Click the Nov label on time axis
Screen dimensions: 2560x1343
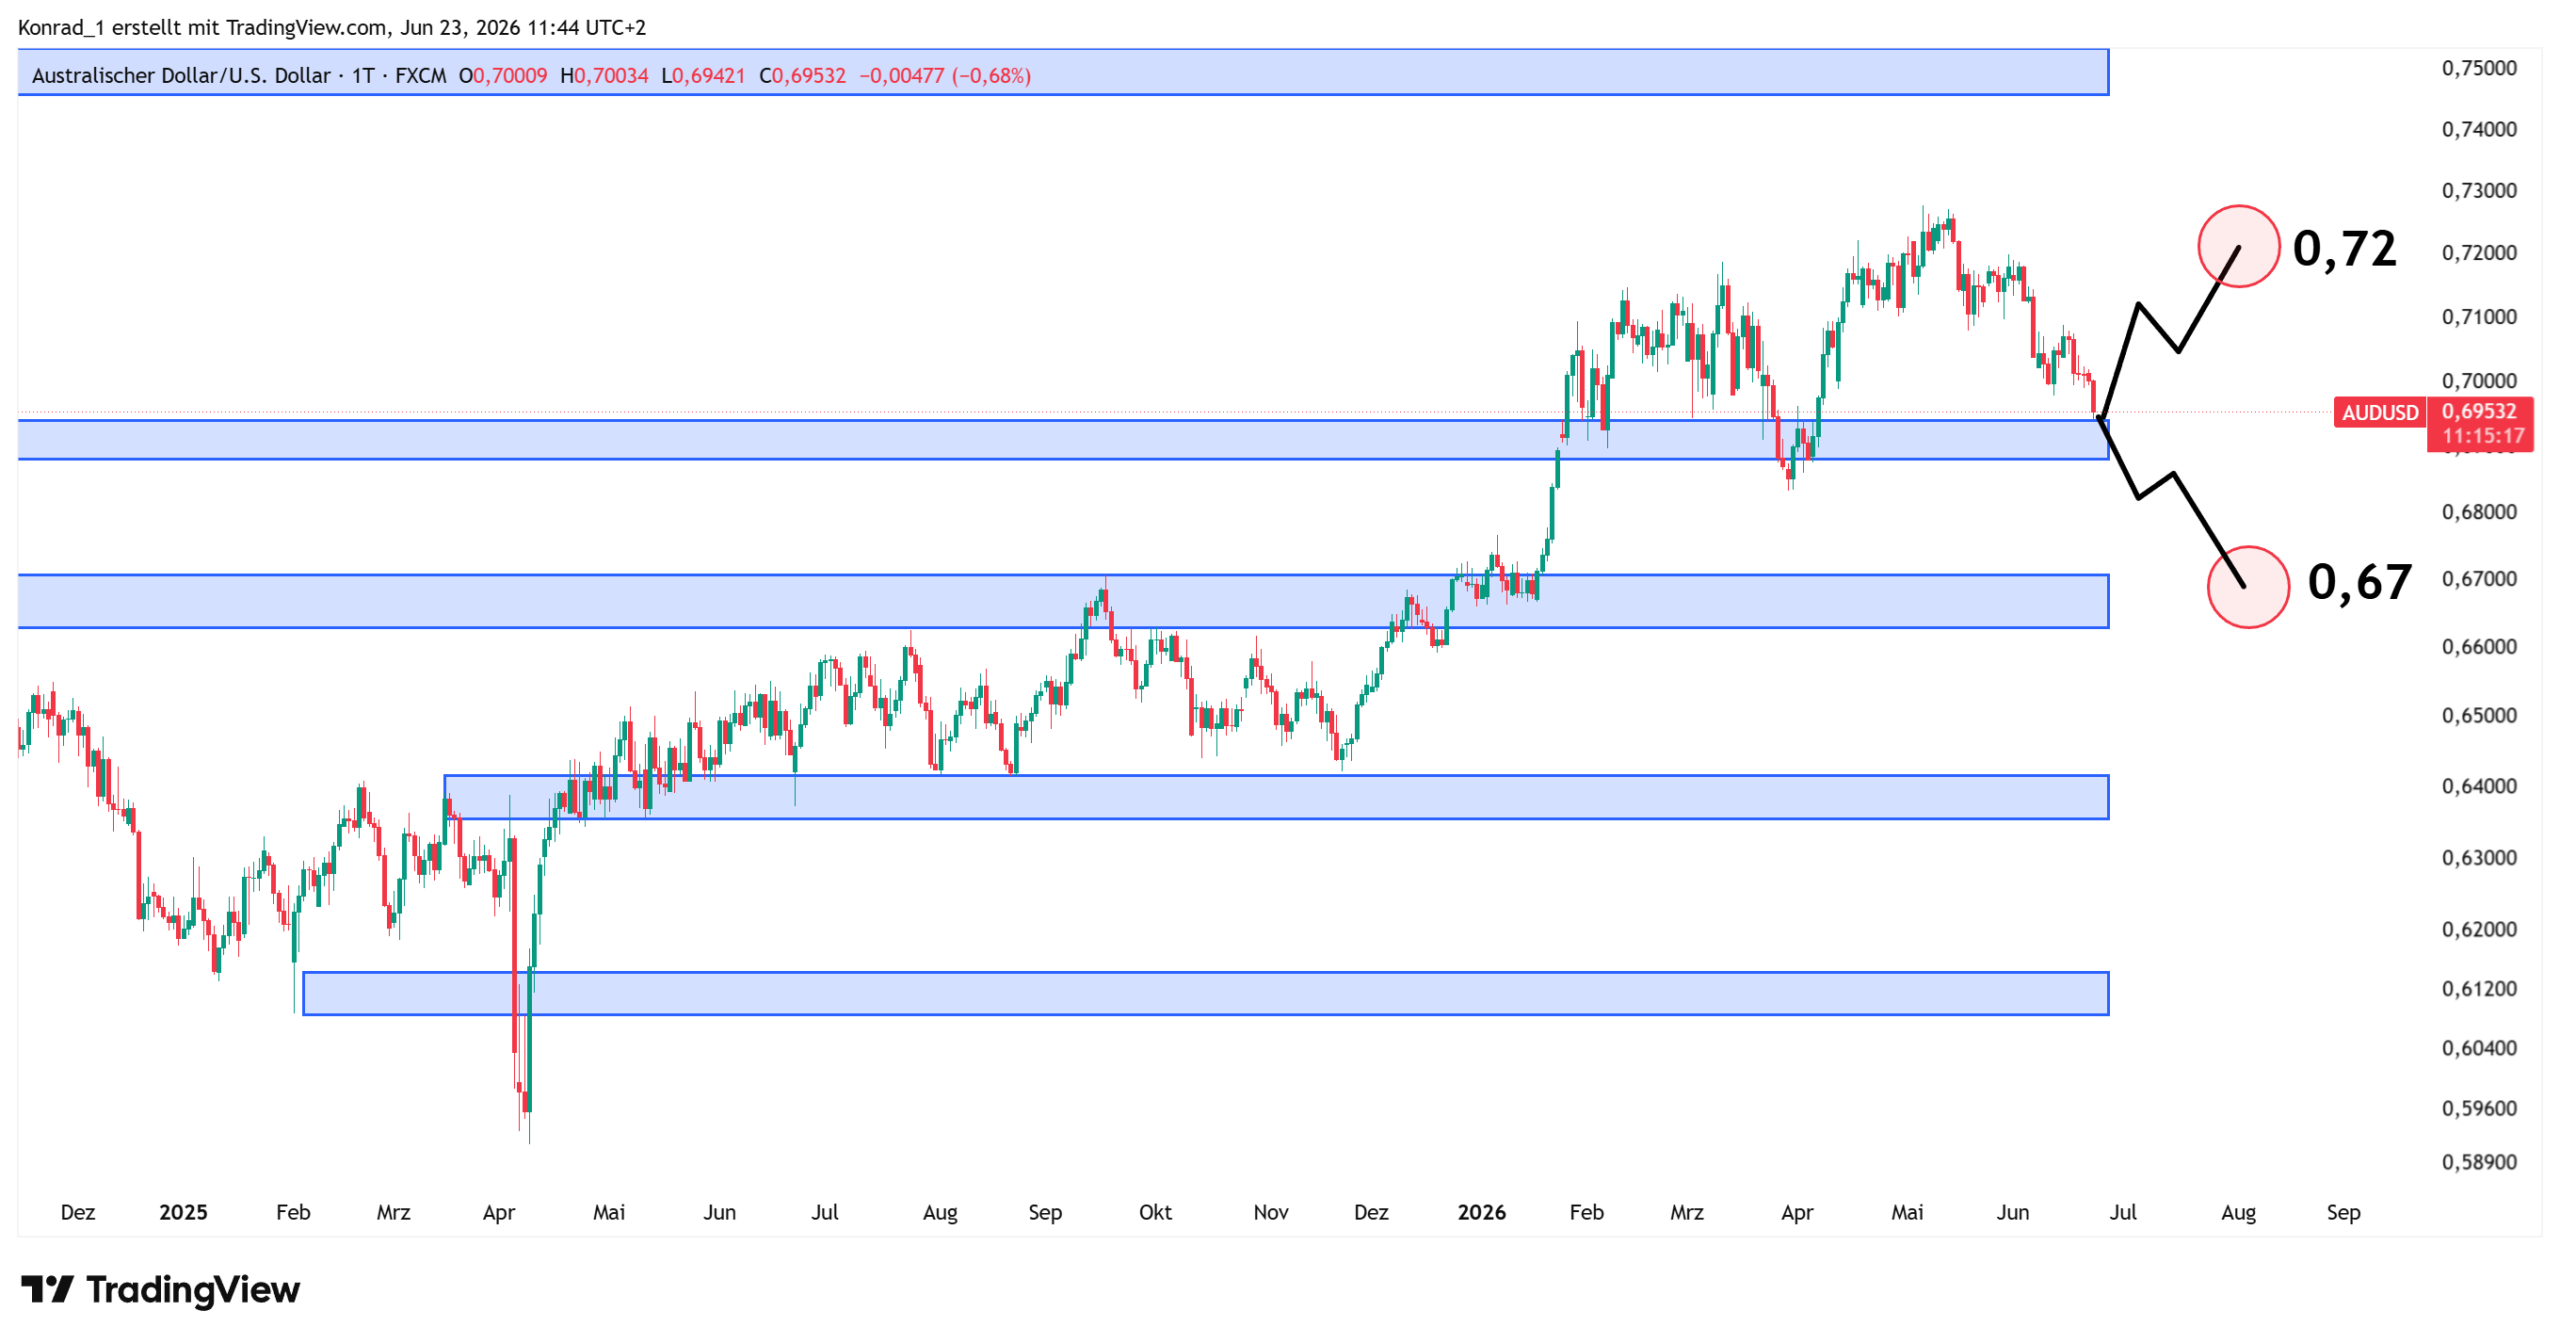pos(1270,1212)
